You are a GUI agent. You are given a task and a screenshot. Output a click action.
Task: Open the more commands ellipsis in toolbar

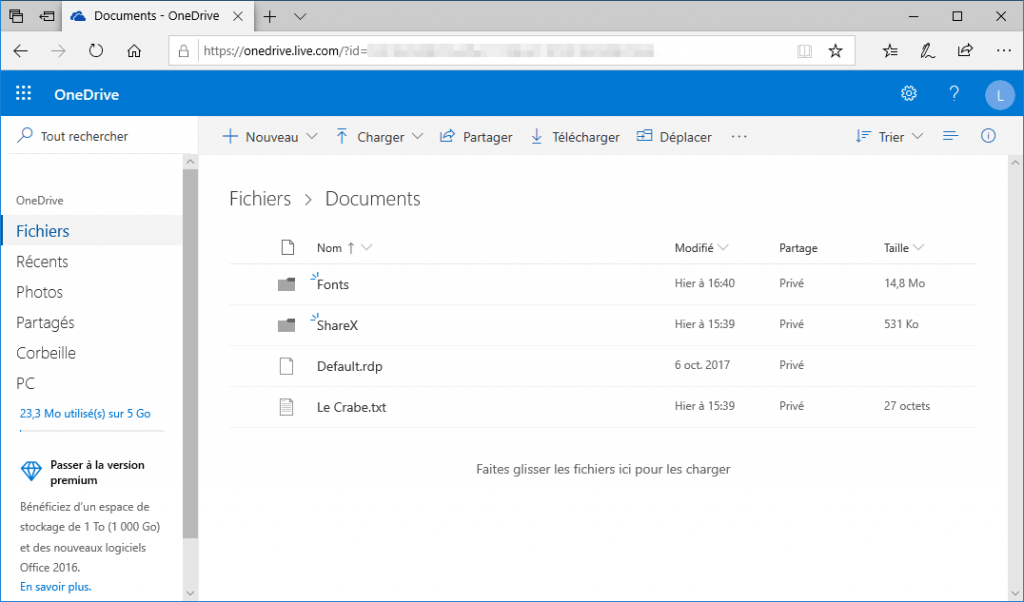click(x=739, y=136)
